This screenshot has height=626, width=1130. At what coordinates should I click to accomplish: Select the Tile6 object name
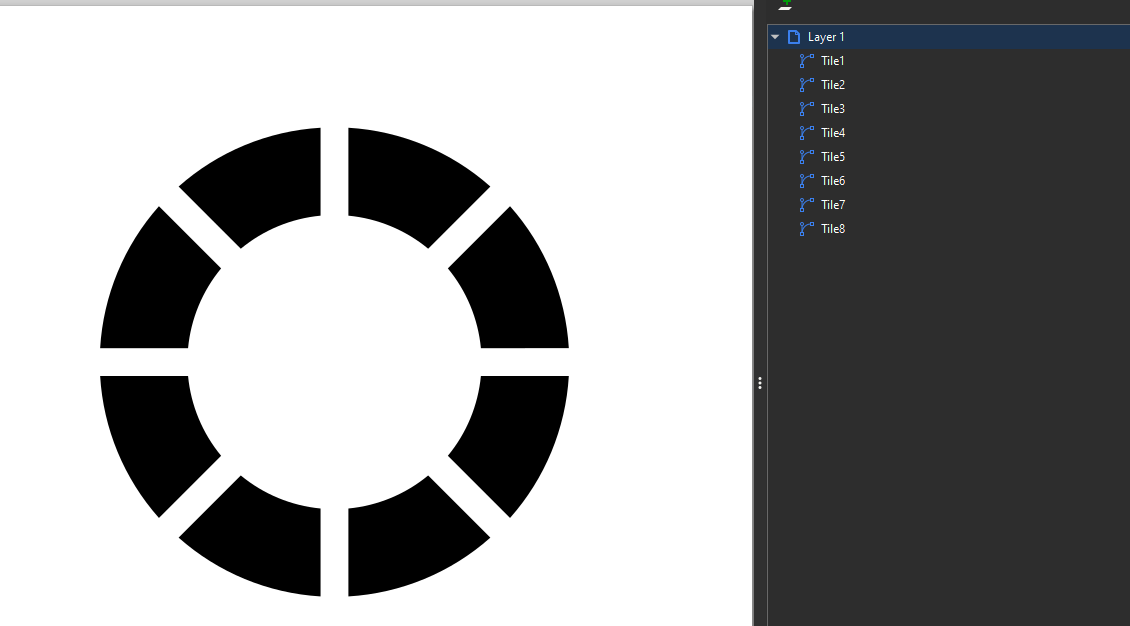833,181
